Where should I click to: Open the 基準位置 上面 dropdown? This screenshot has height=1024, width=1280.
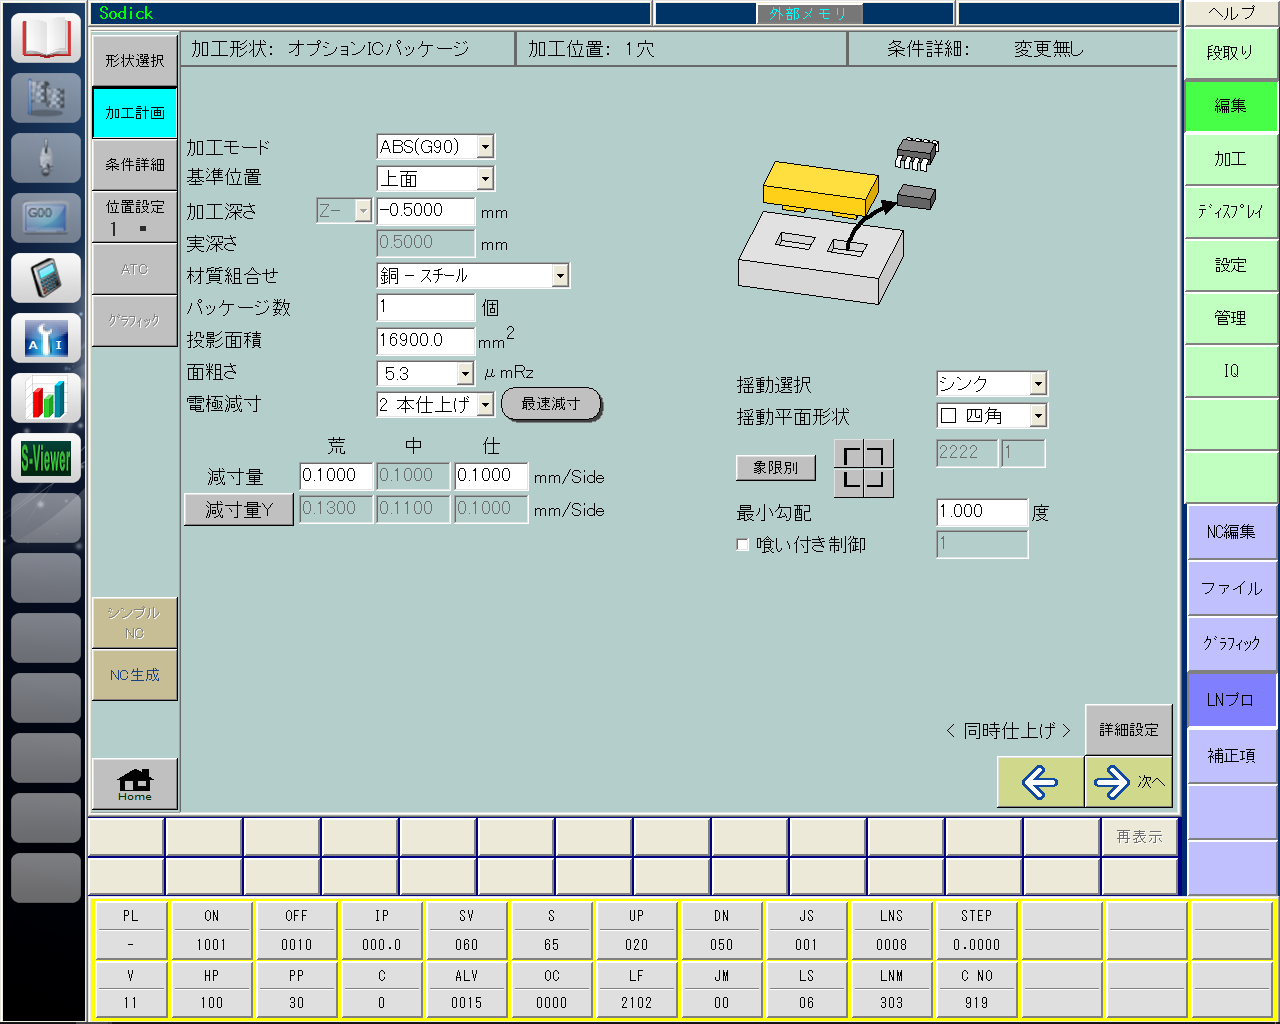click(485, 179)
